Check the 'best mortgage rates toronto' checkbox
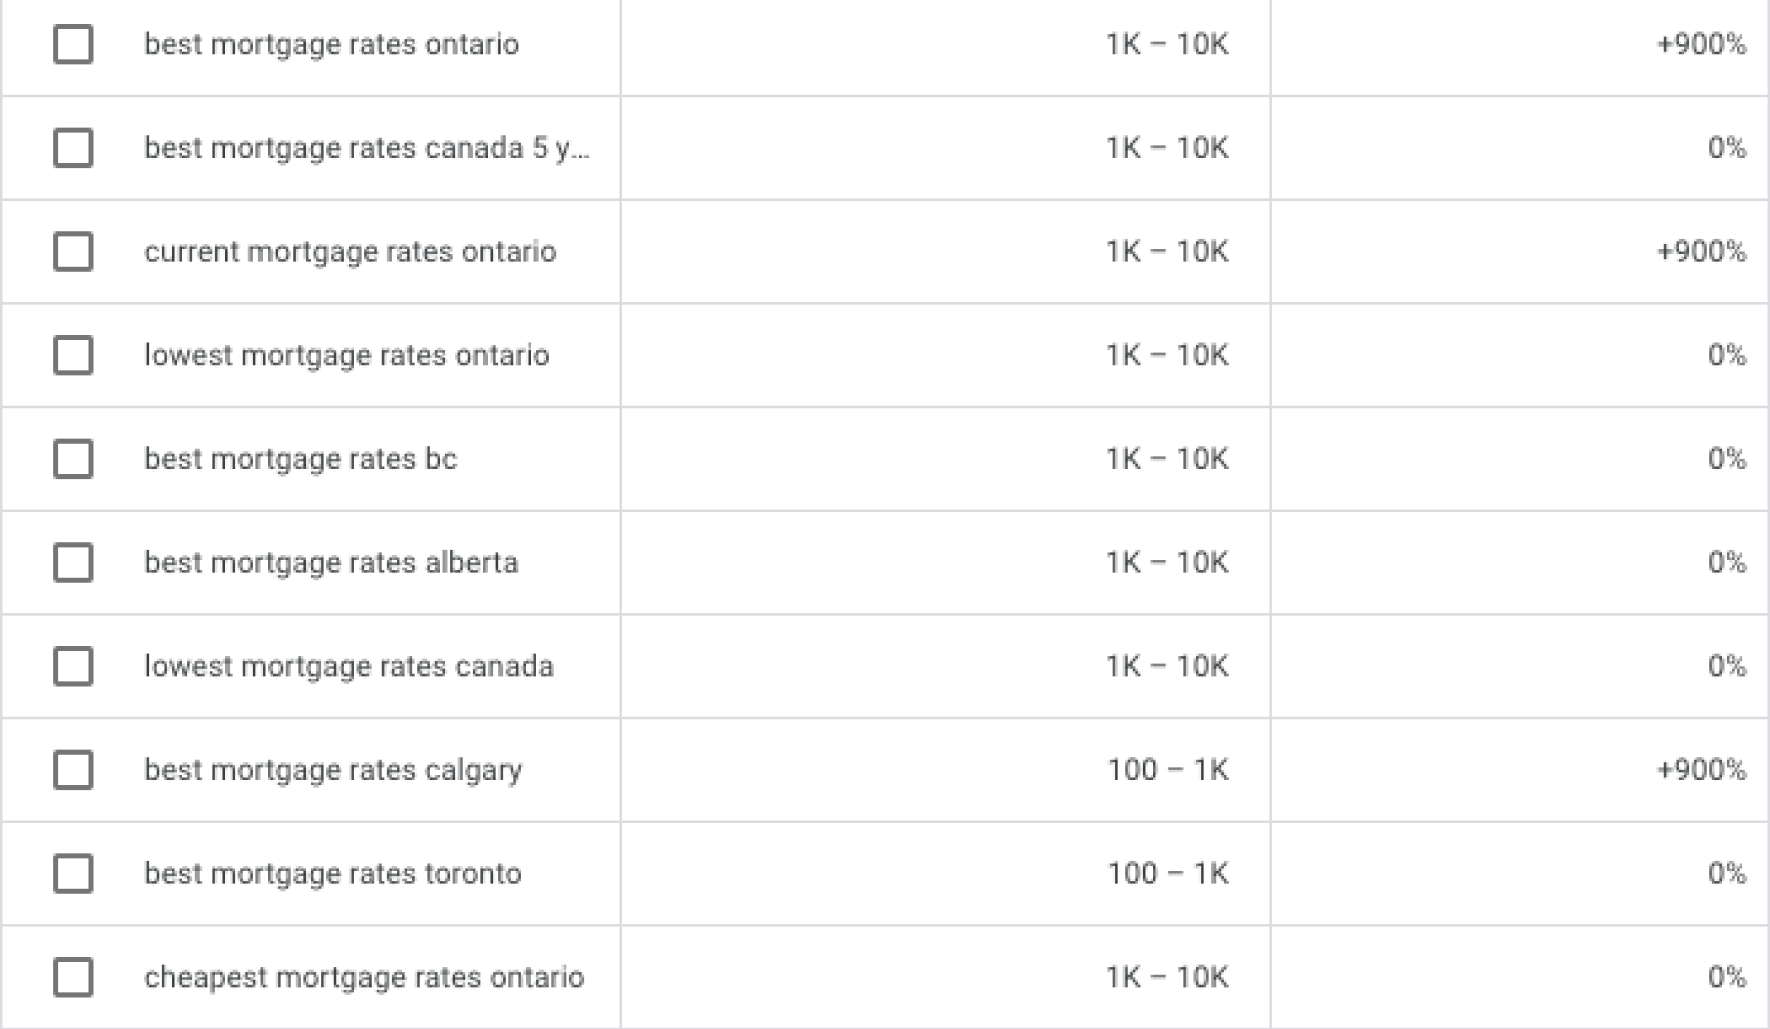1770x1029 pixels. [73, 873]
